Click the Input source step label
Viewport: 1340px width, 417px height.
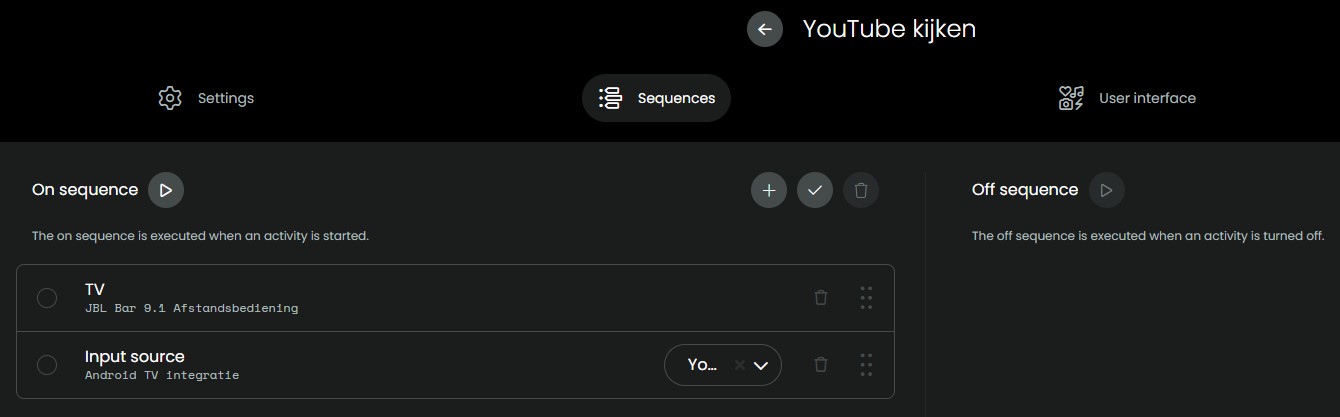click(x=135, y=356)
